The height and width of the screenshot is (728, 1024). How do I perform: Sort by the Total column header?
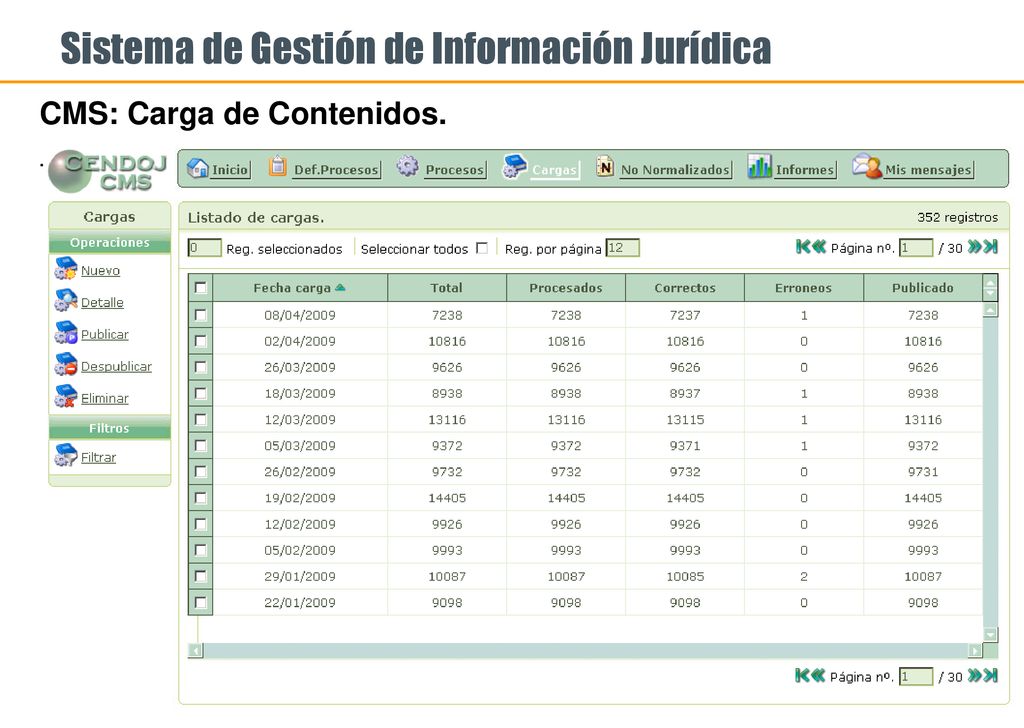(x=447, y=288)
